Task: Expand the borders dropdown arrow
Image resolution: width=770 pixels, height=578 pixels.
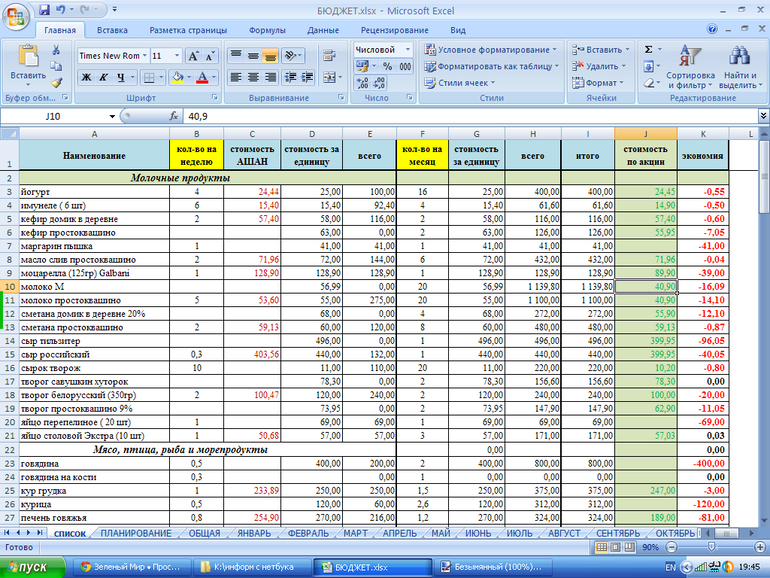Action: pos(160,77)
